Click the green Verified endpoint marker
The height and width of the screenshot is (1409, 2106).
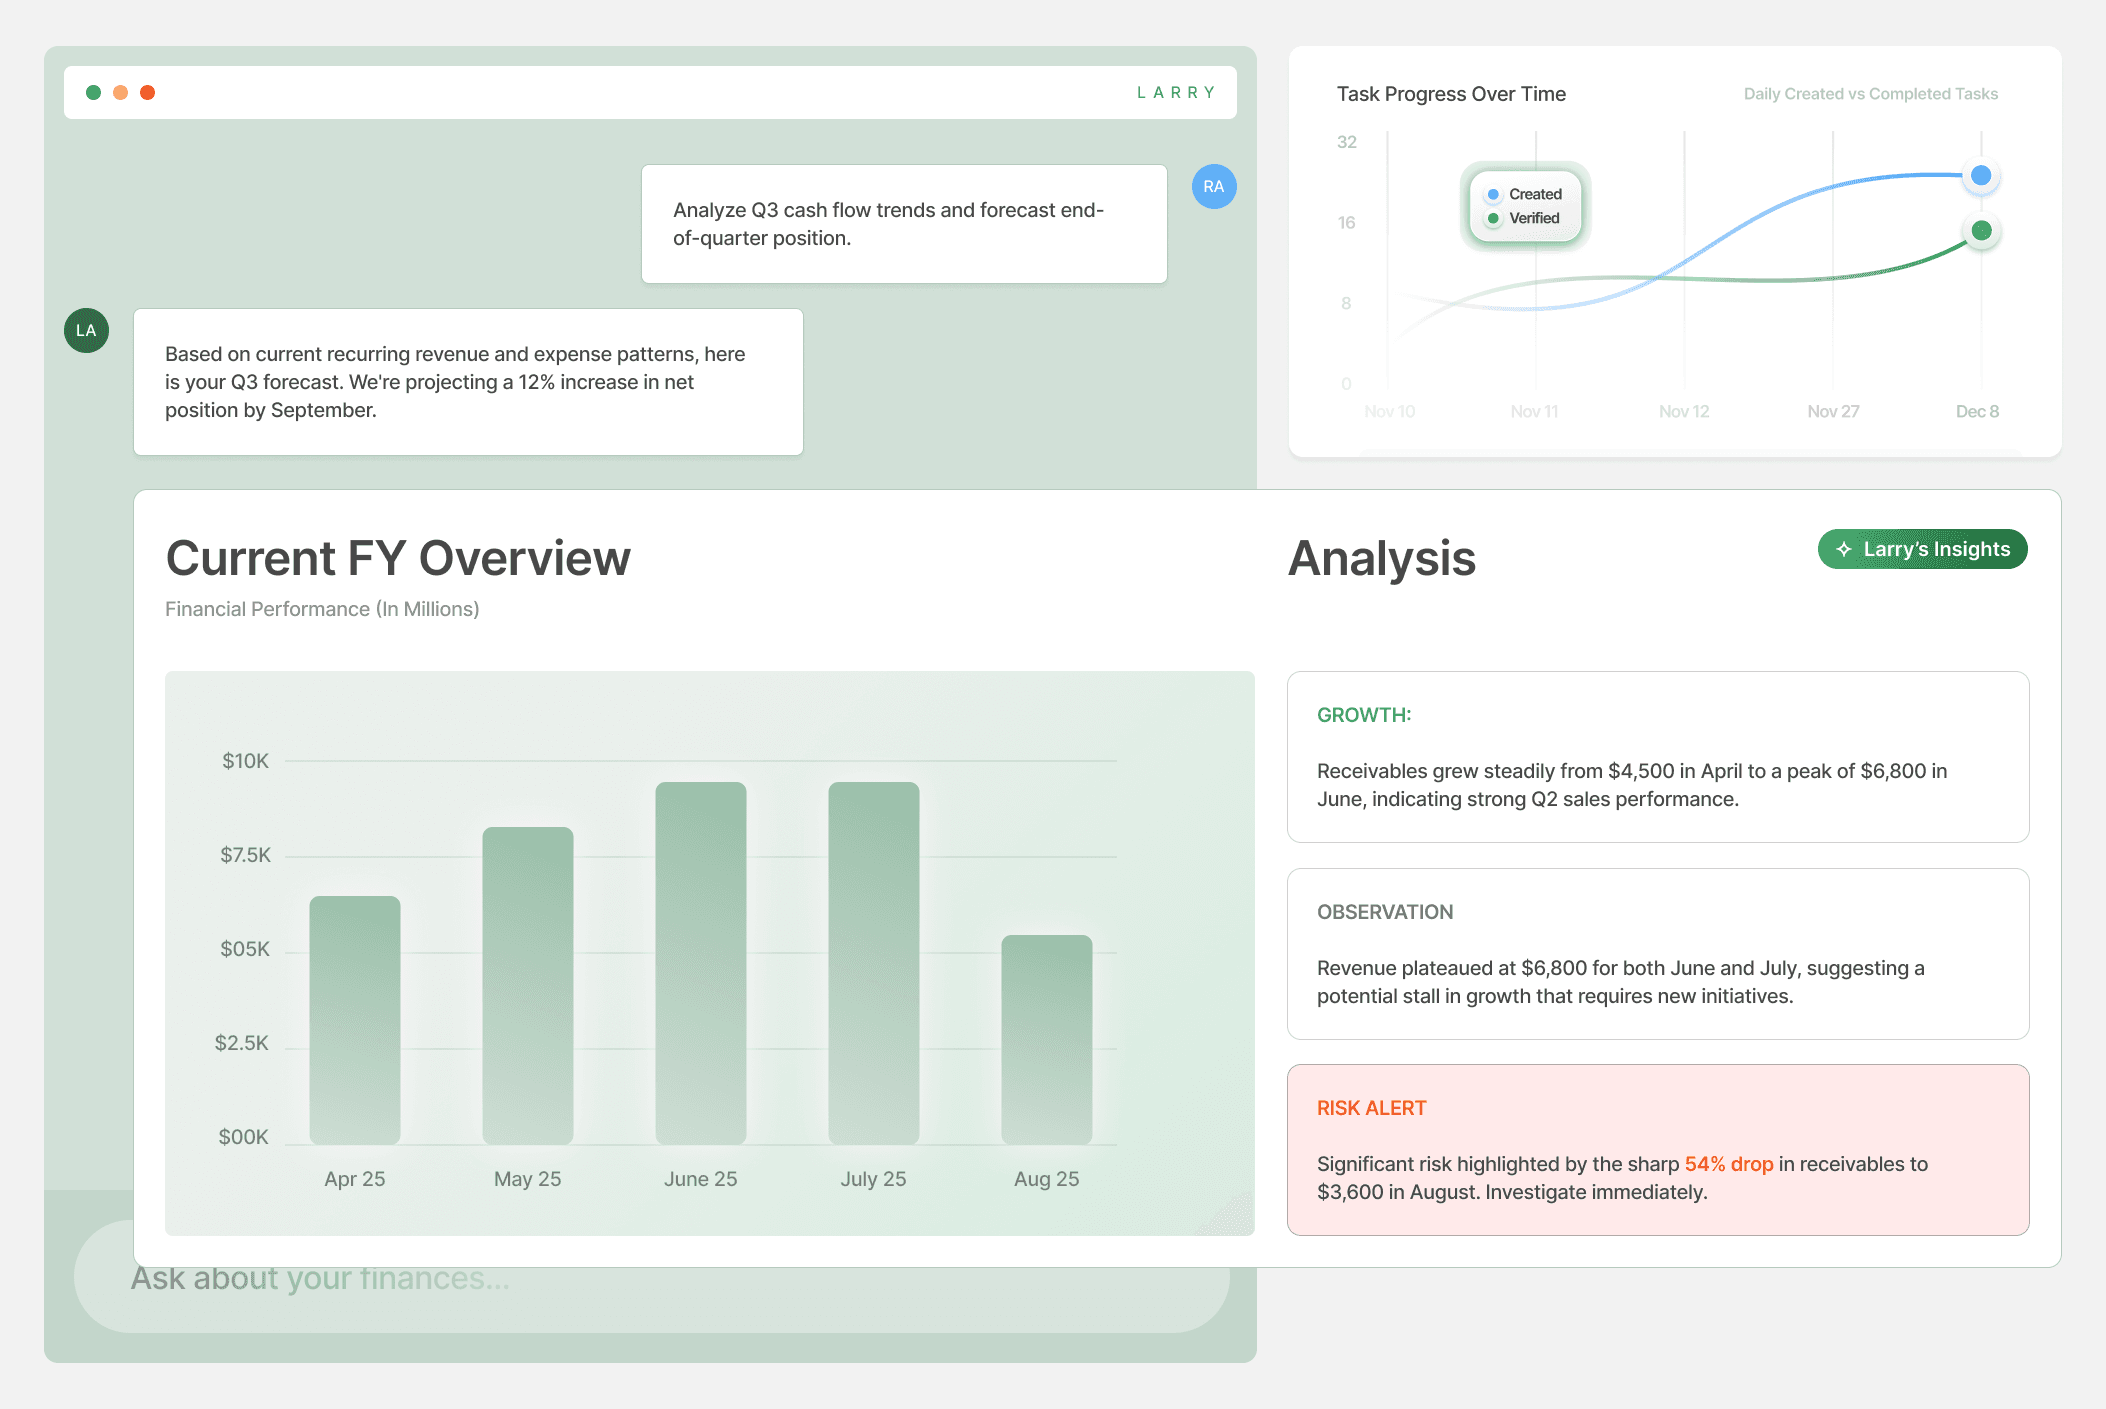pos(1980,231)
